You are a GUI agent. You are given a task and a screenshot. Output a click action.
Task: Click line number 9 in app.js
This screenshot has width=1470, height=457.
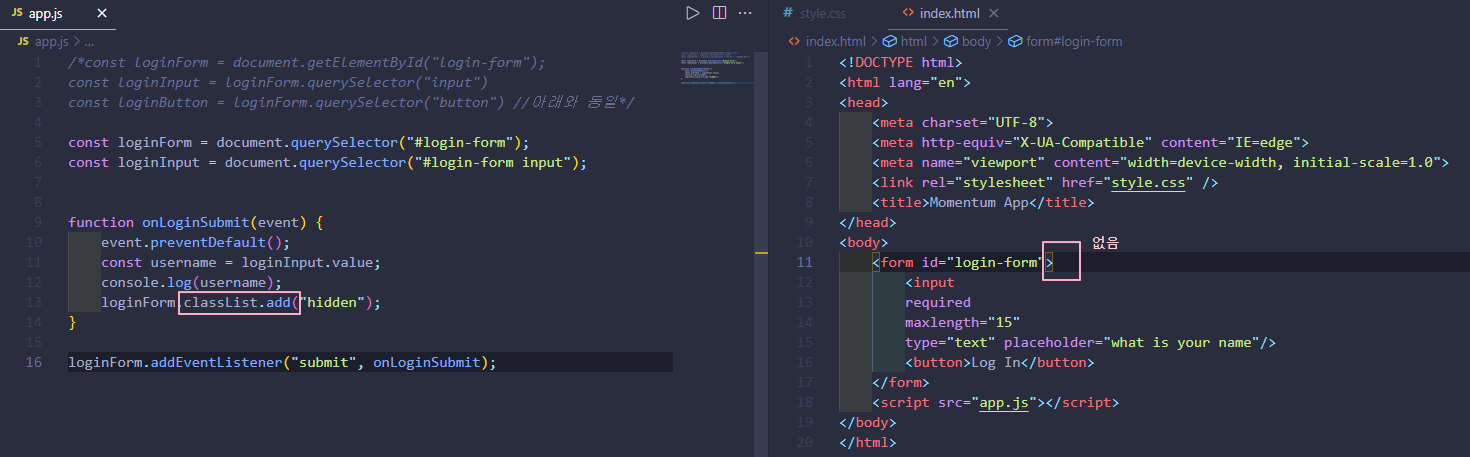(x=38, y=222)
